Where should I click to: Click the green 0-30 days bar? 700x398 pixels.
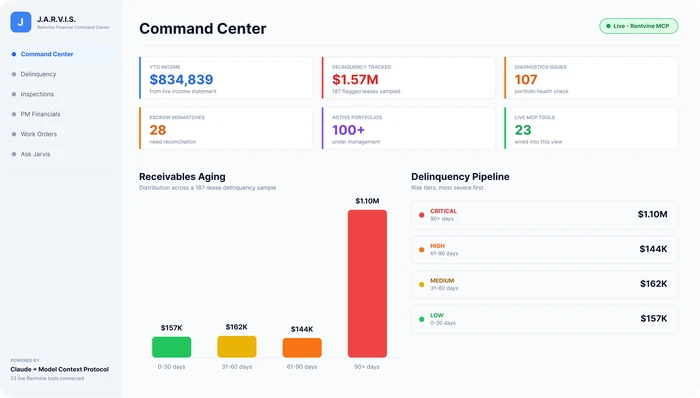click(171, 347)
